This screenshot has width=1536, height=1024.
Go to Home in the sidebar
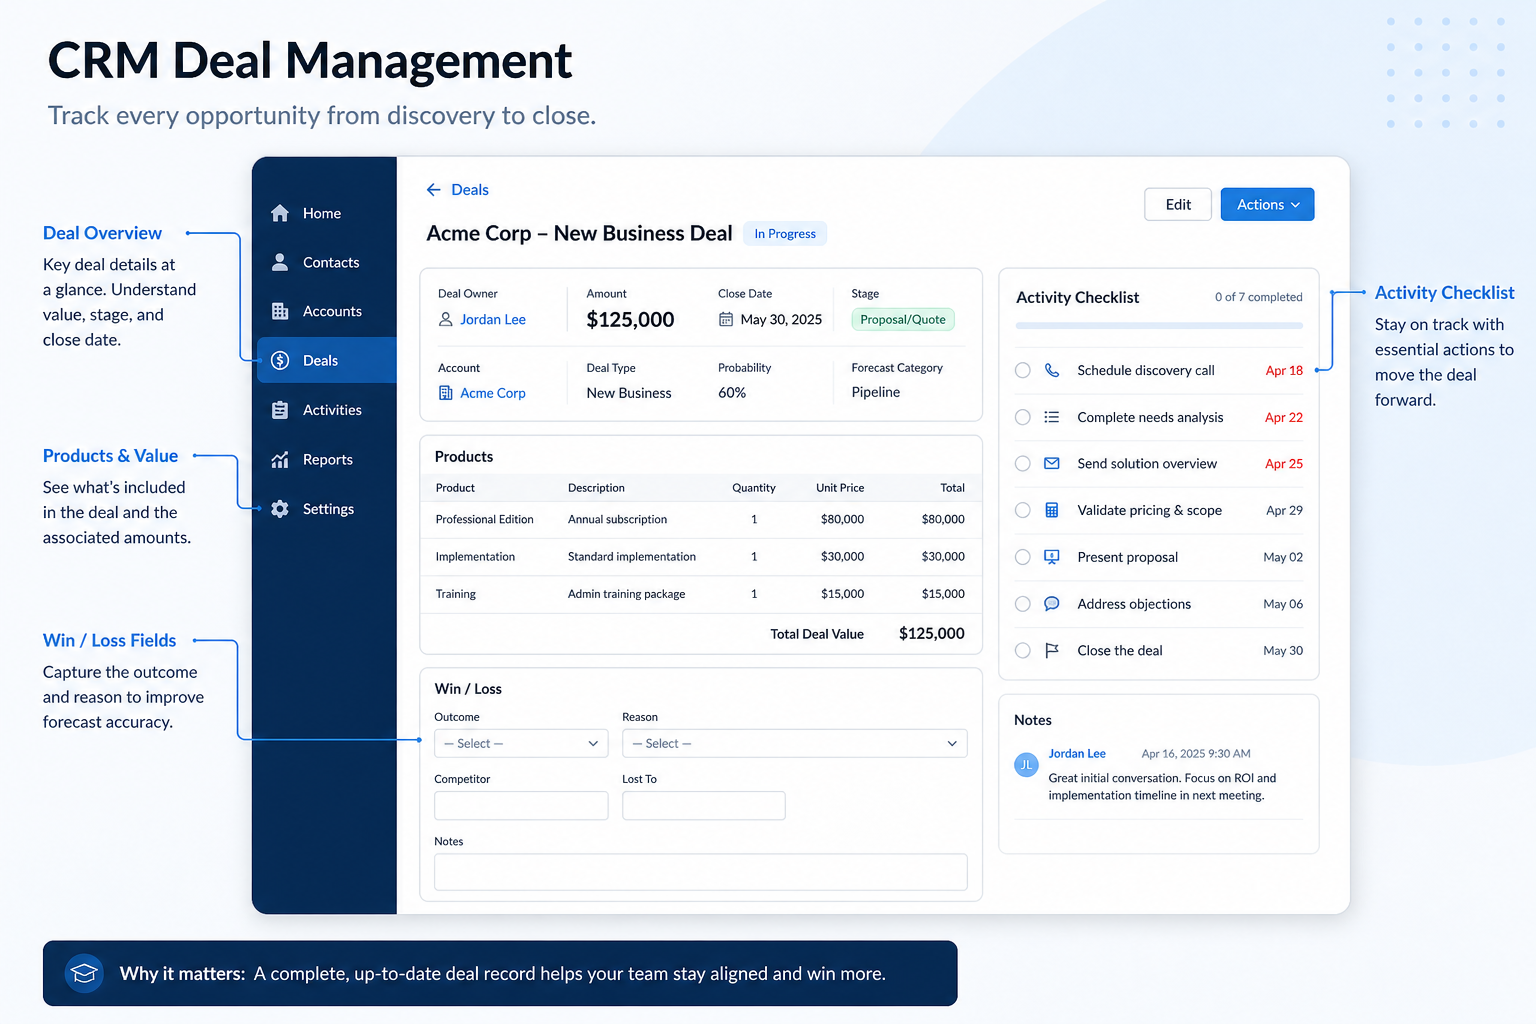[326, 213]
